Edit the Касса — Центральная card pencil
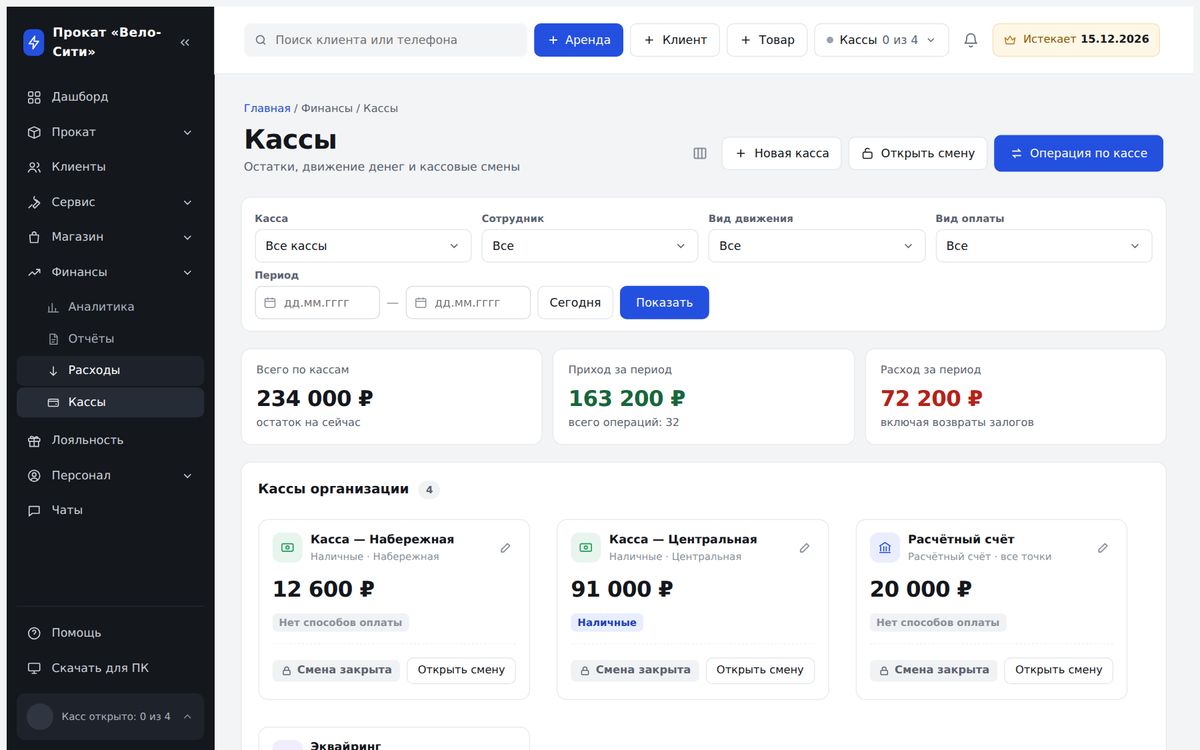This screenshot has width=1200, height=750. tap(804, 548)
